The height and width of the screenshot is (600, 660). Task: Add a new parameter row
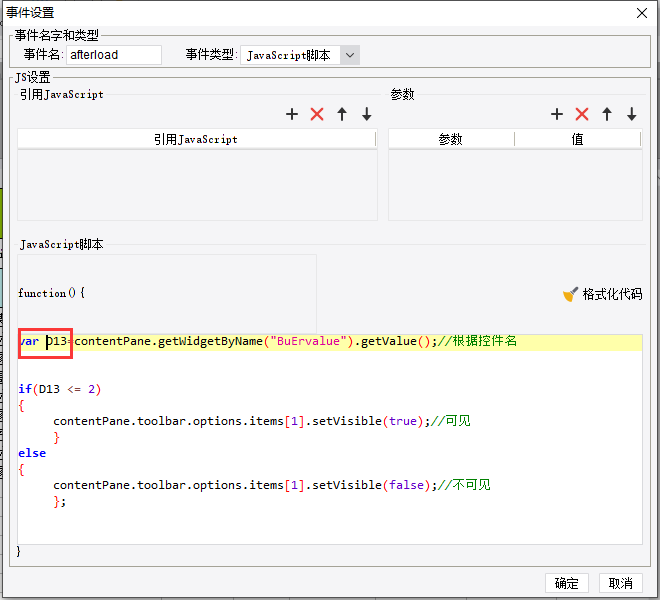pyautogui.click(x=557, y=114)
